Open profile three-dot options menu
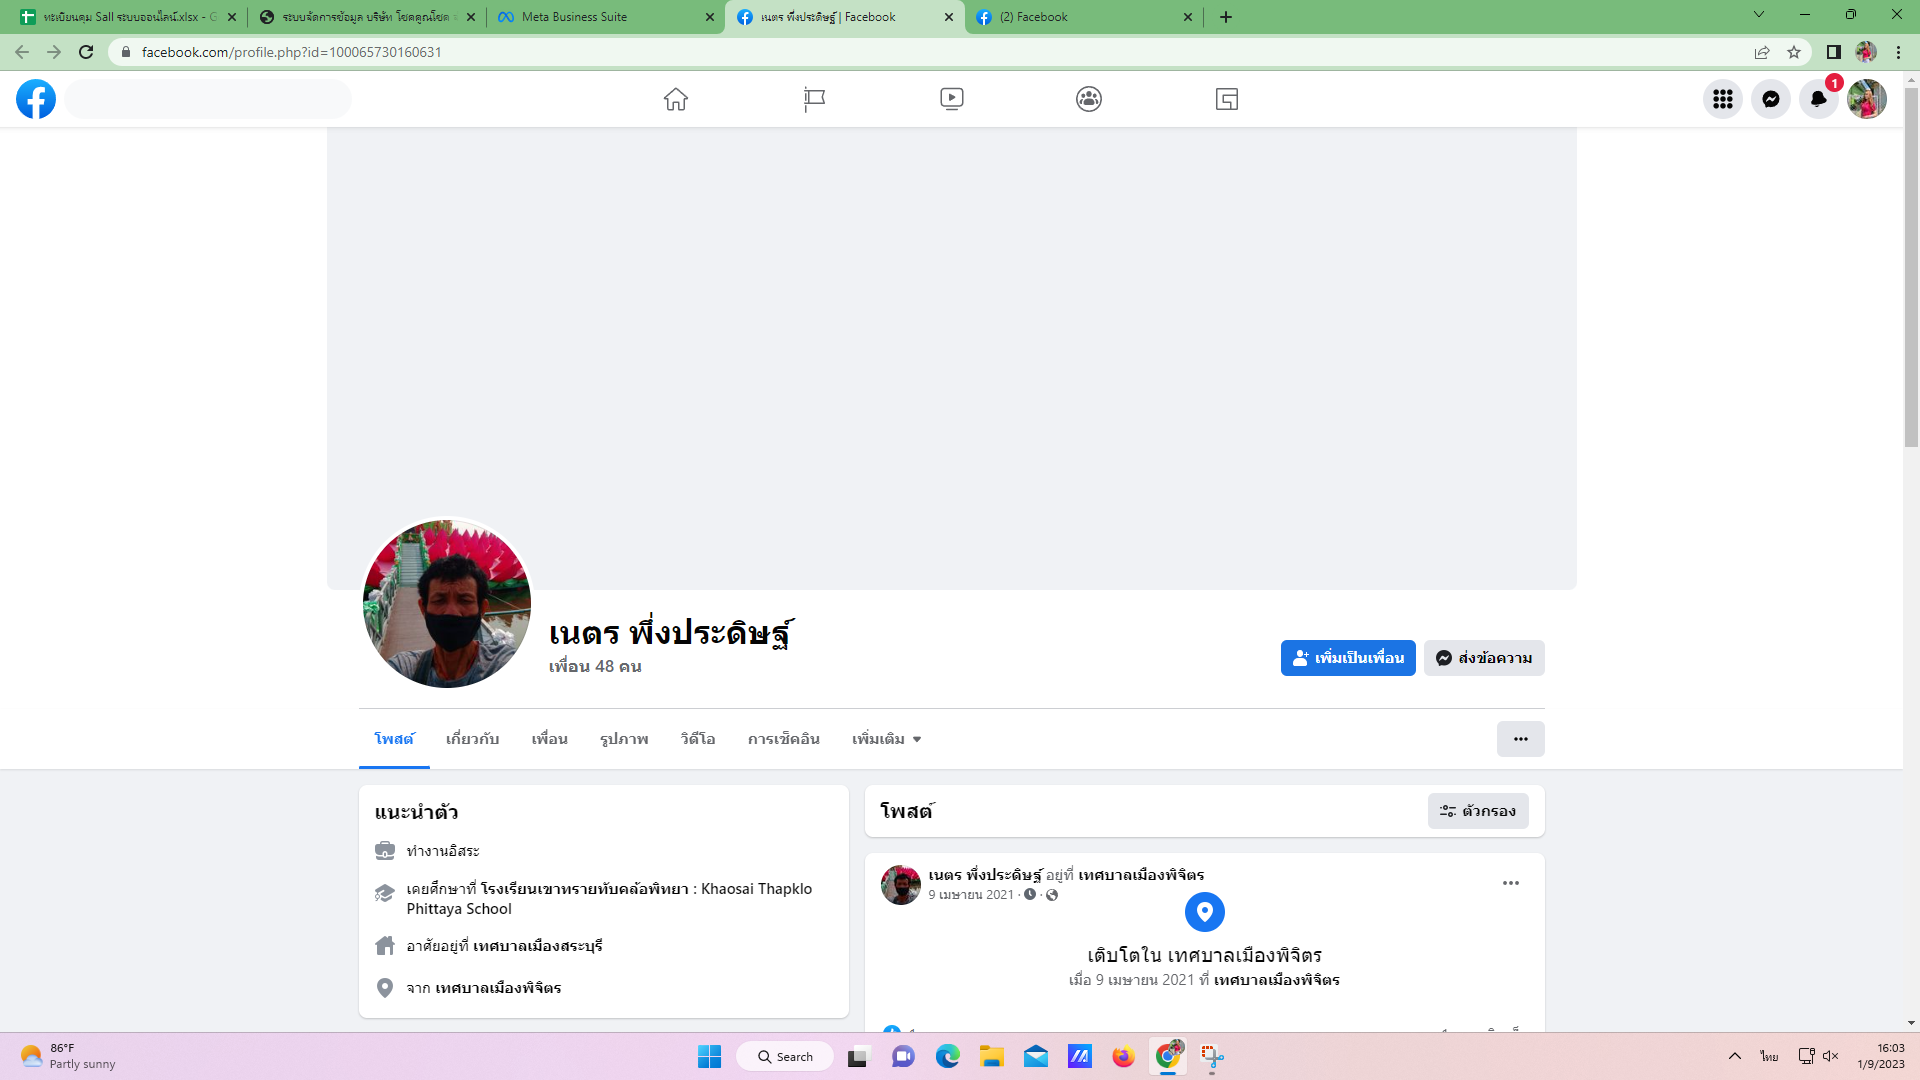 [x=1520, y=739]
